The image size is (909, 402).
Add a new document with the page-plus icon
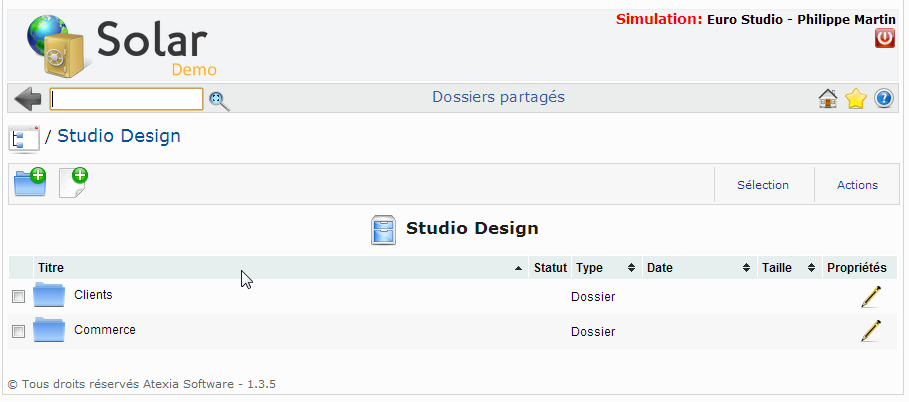pos(74,182)
